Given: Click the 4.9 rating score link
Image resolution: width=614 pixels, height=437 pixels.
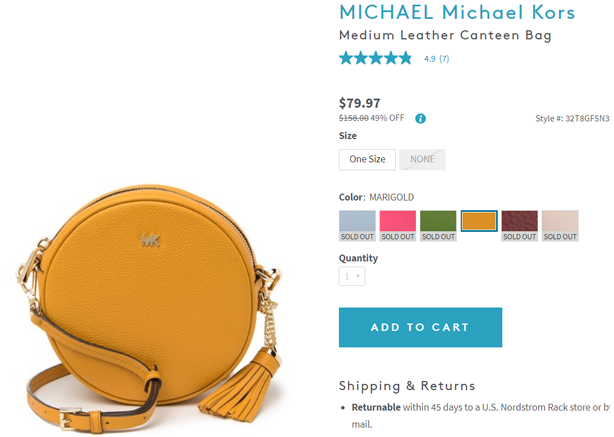Looking at the screenshot, I should (430, 59).
